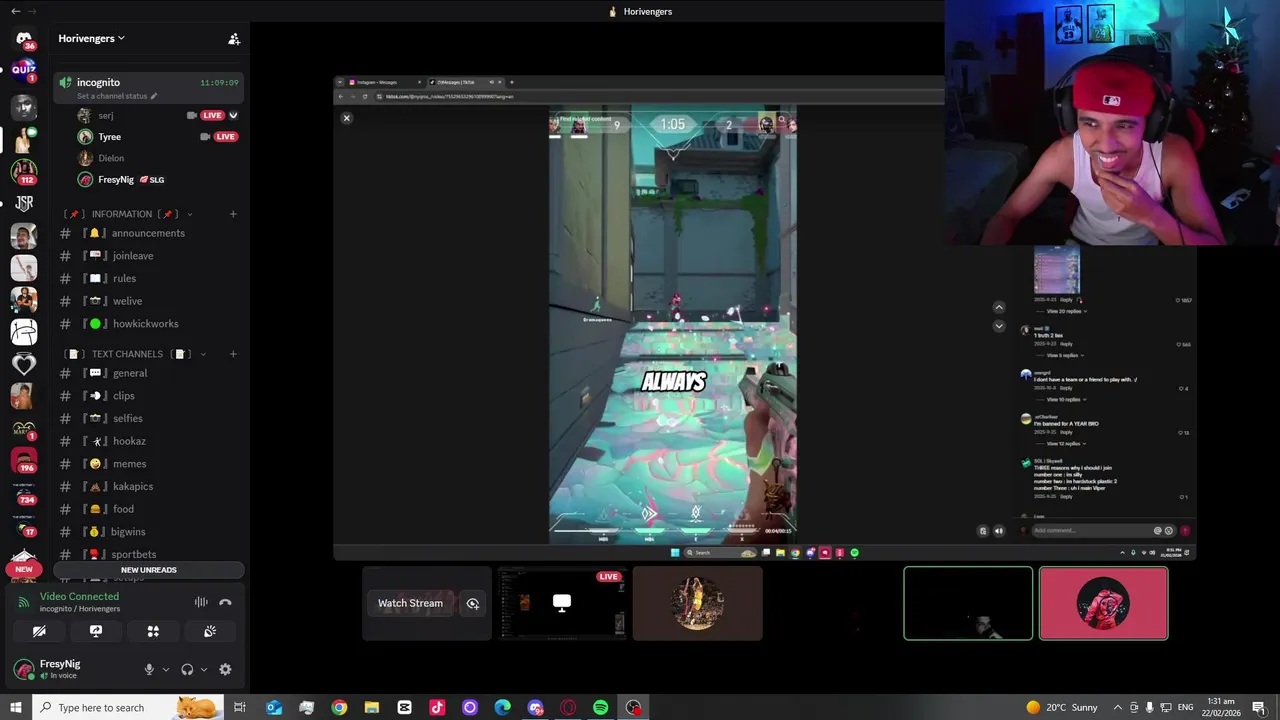1280x720 pixels.
Task: Open the JSR server icon
Action: tap(24, 203)
